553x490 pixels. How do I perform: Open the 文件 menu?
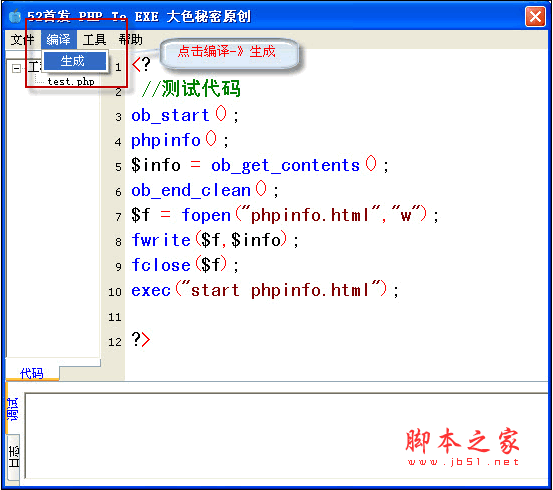pyautogui.click(x=23, y=40)
